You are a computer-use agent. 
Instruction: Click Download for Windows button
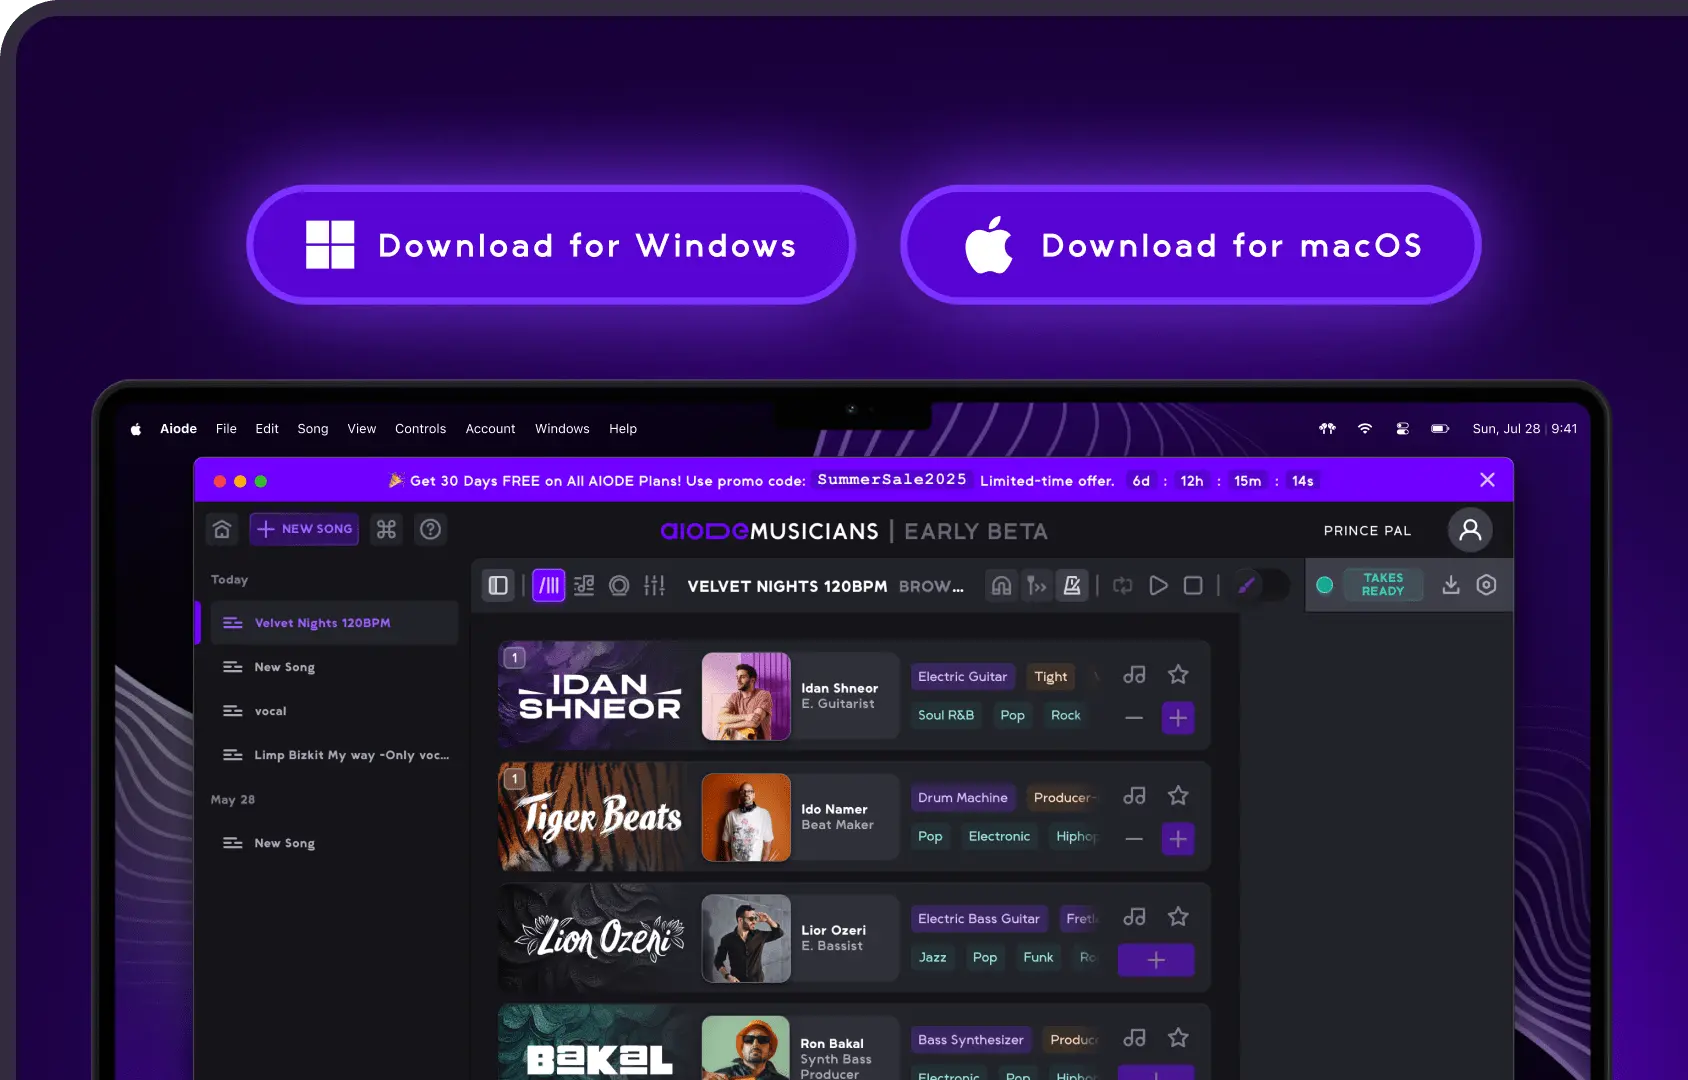tap(551, 245)
